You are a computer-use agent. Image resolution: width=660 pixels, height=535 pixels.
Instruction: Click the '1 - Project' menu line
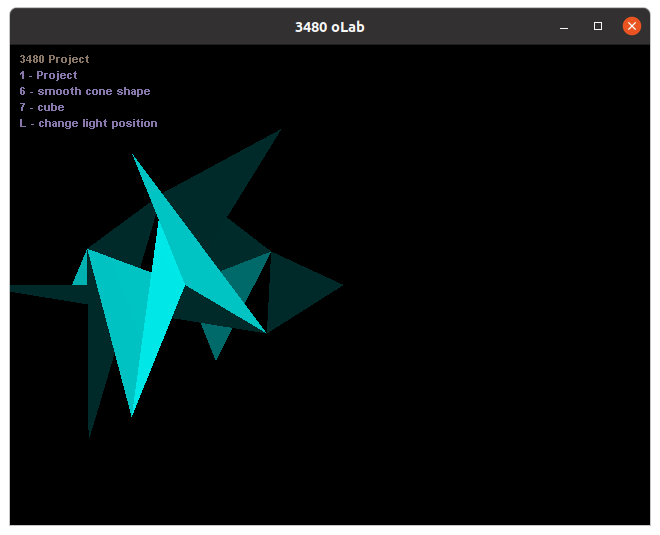click(48, 75)
